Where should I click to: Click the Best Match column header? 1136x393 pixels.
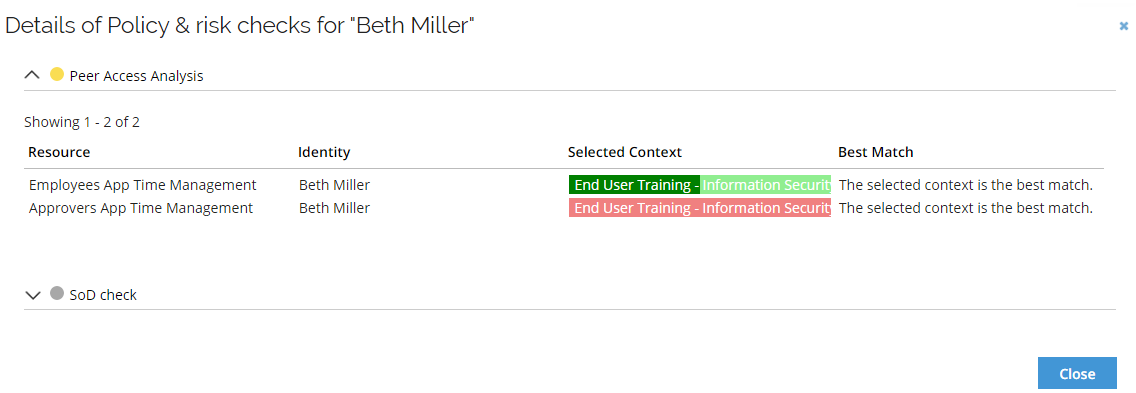875,152
